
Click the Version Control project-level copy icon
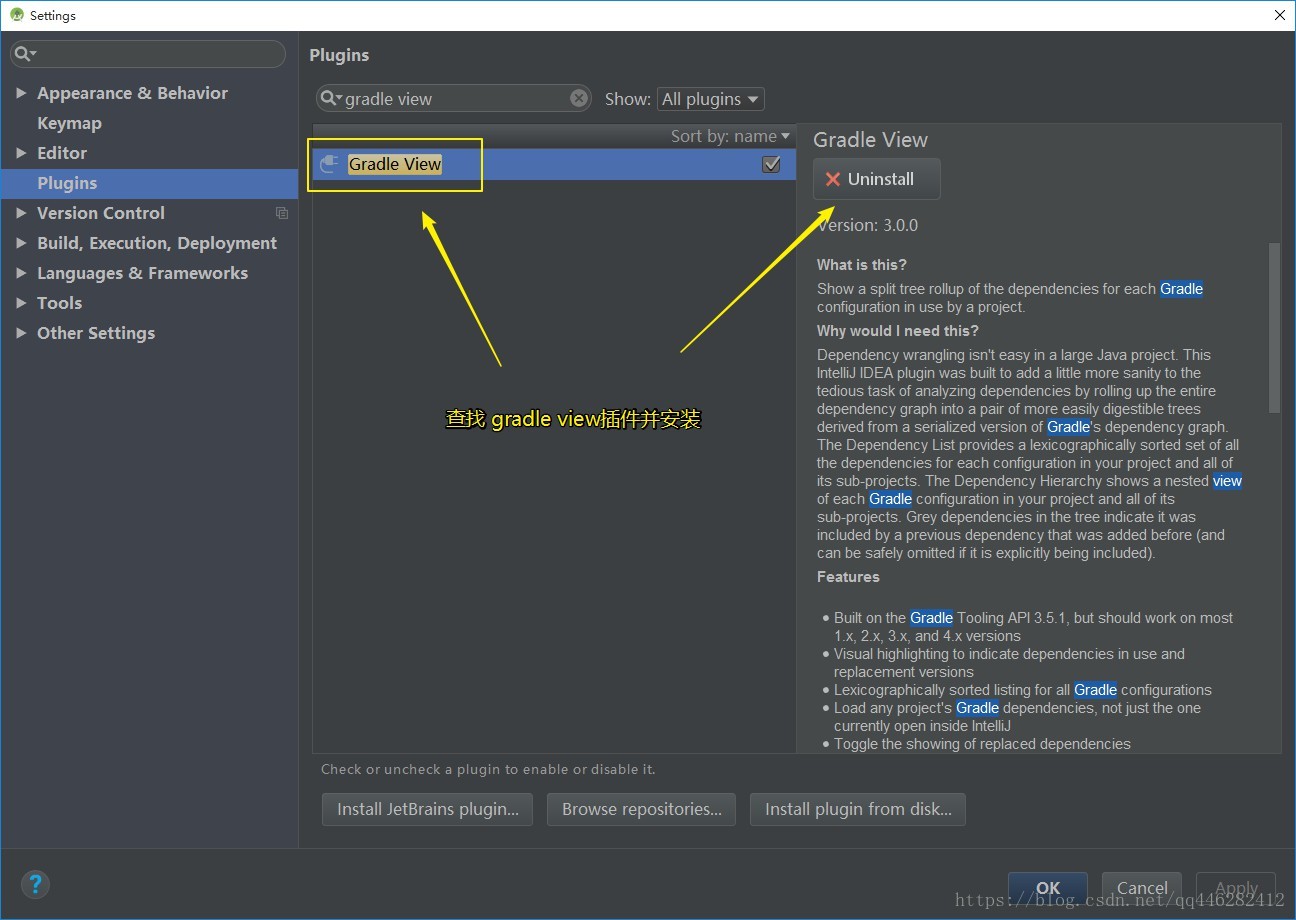[x=282, y=213]
